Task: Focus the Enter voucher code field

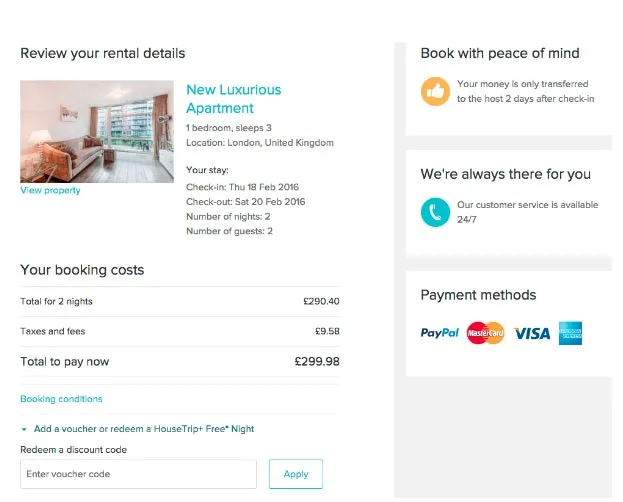Action: coord(138,474)
